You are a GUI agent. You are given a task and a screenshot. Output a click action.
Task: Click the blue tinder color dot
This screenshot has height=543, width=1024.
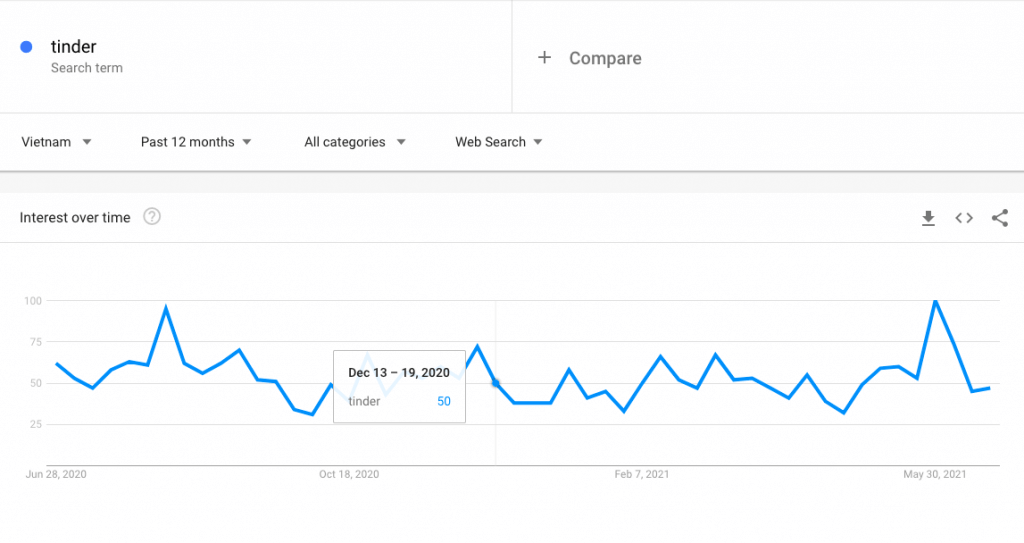26,46
